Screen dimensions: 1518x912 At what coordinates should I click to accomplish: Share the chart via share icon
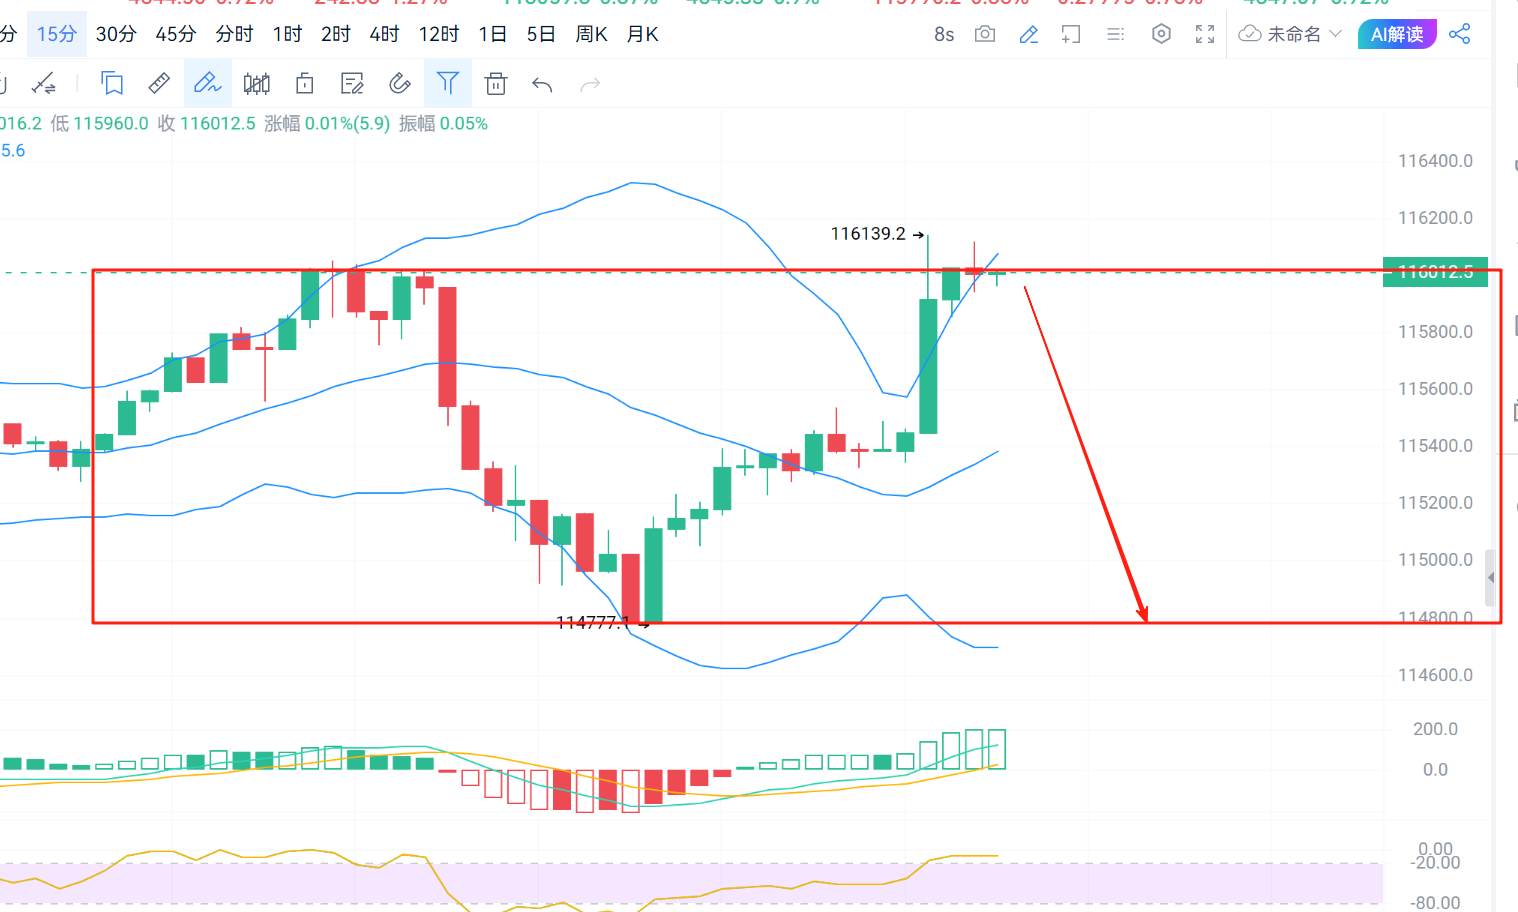(1460, 34)
